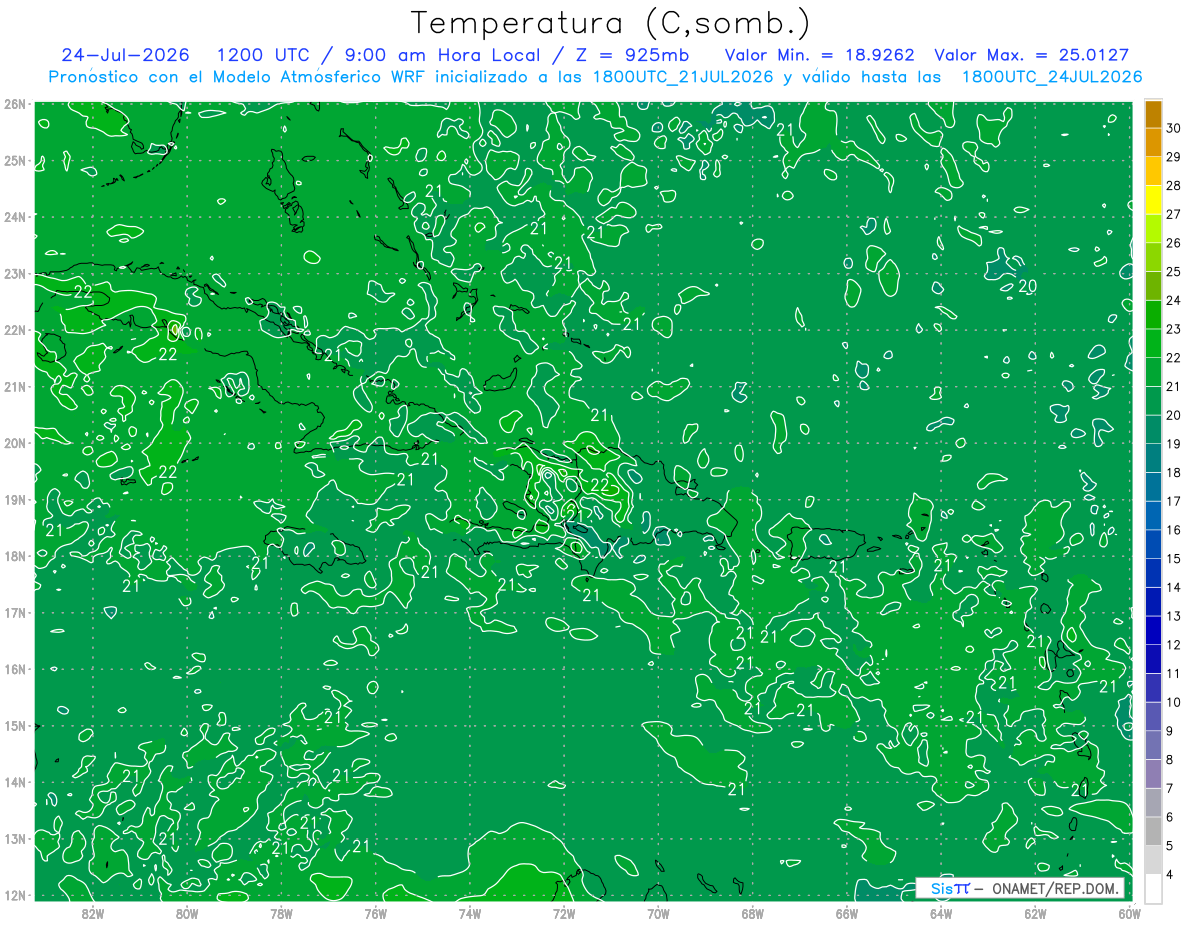Click the "62W" longitude axis label

tap(1034, 913)
